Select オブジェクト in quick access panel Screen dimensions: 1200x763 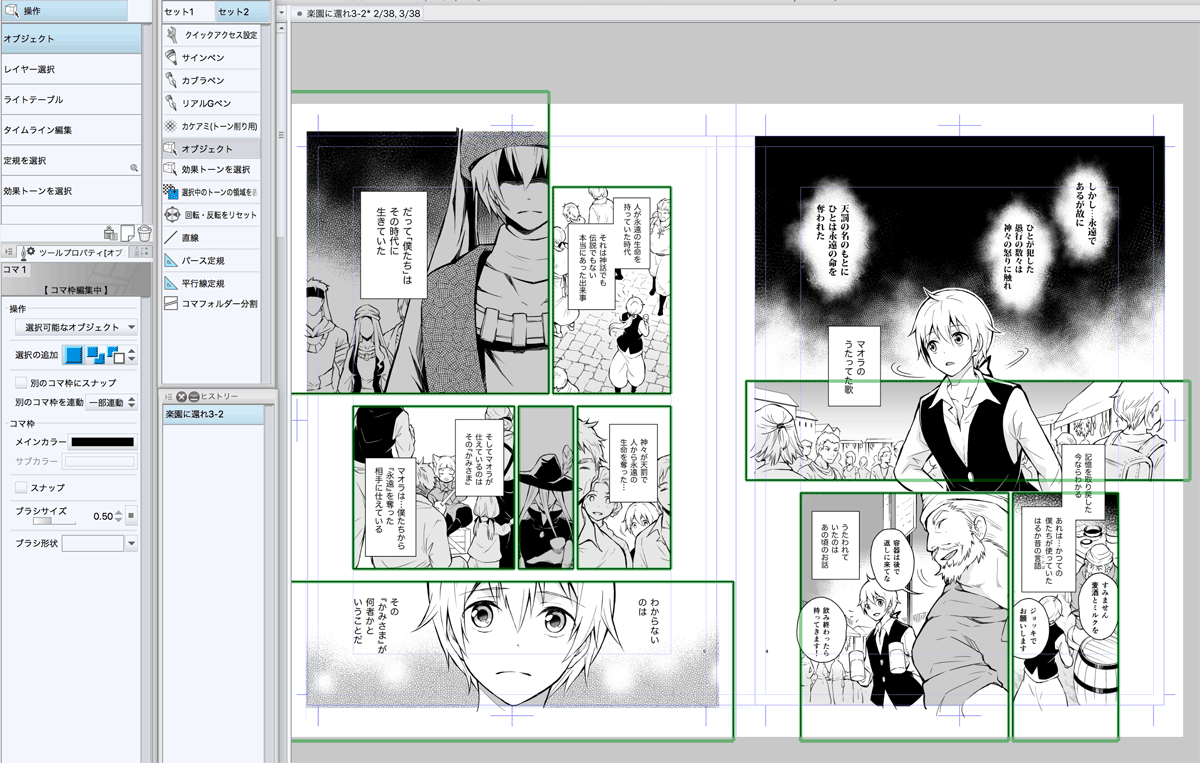click(211, 148)
